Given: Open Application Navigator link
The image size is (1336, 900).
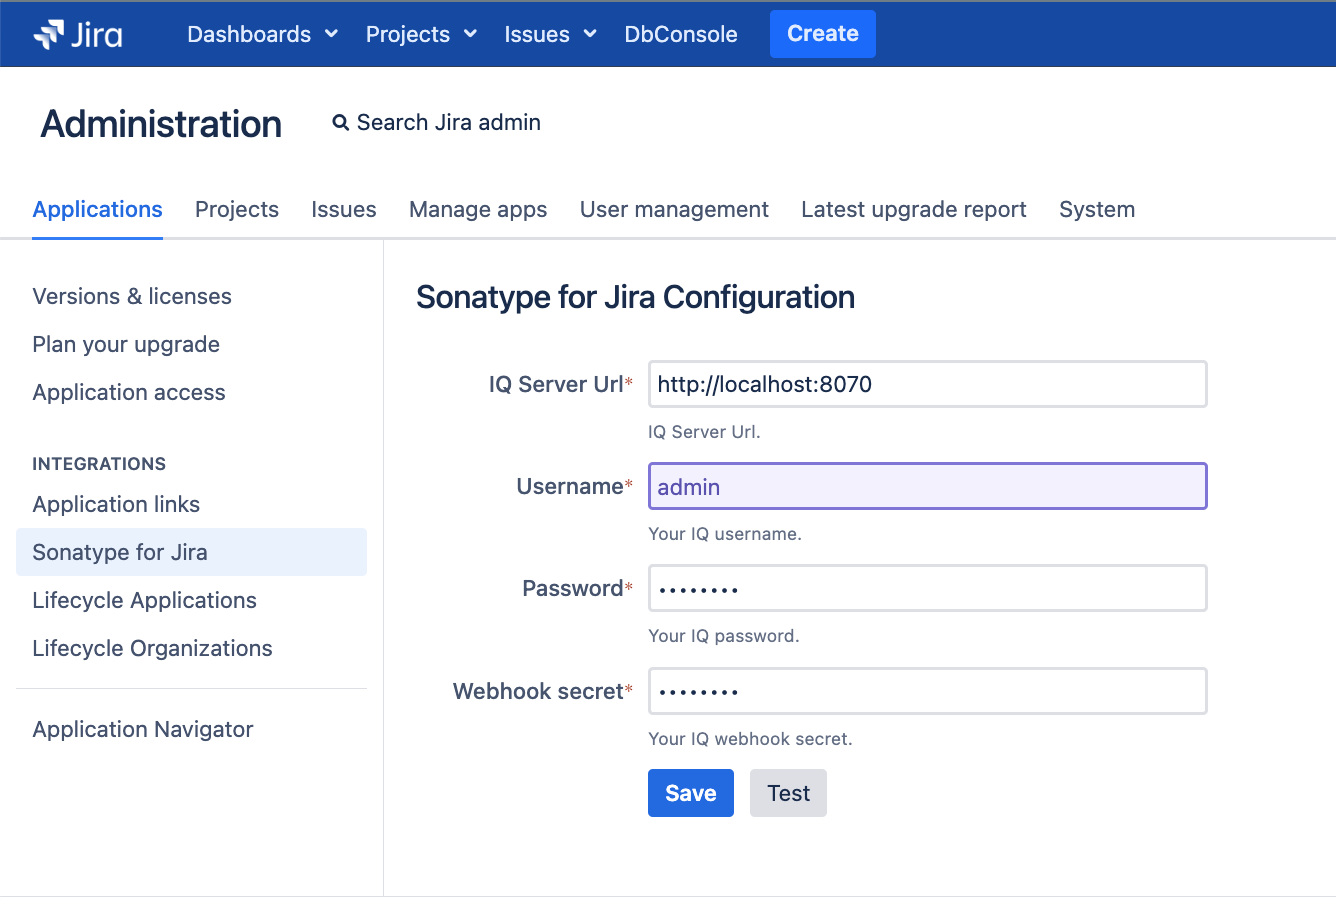Looking at the screenshot, I should point(143,729).
